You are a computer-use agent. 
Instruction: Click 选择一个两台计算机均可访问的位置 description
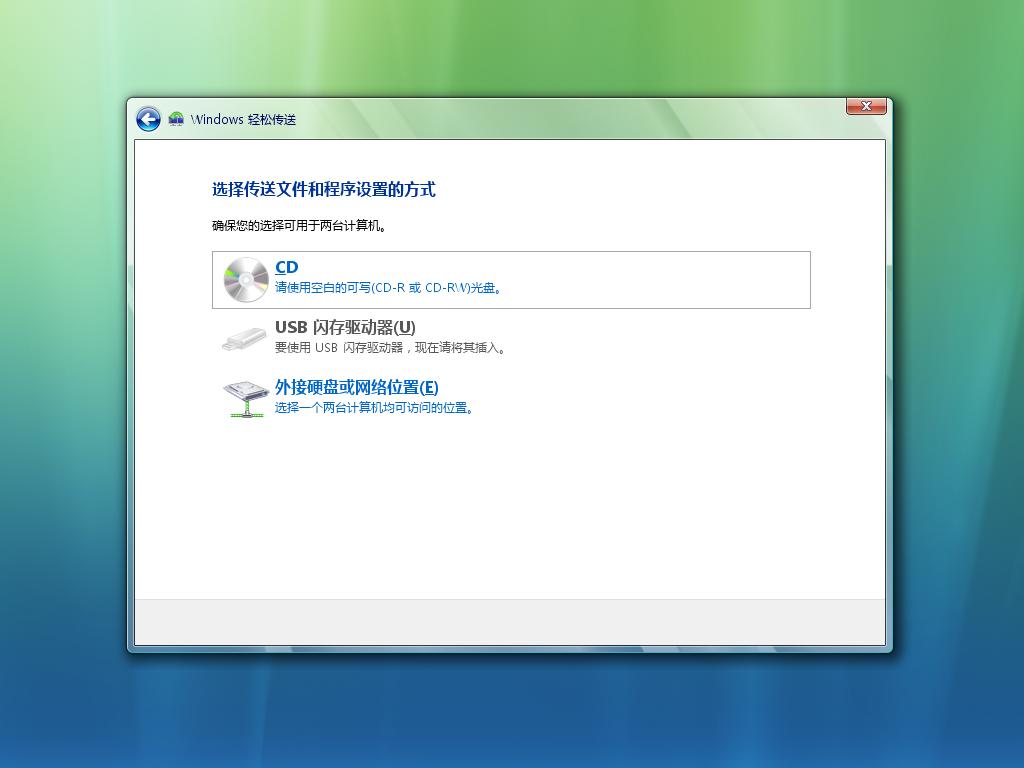pos(375,408)
